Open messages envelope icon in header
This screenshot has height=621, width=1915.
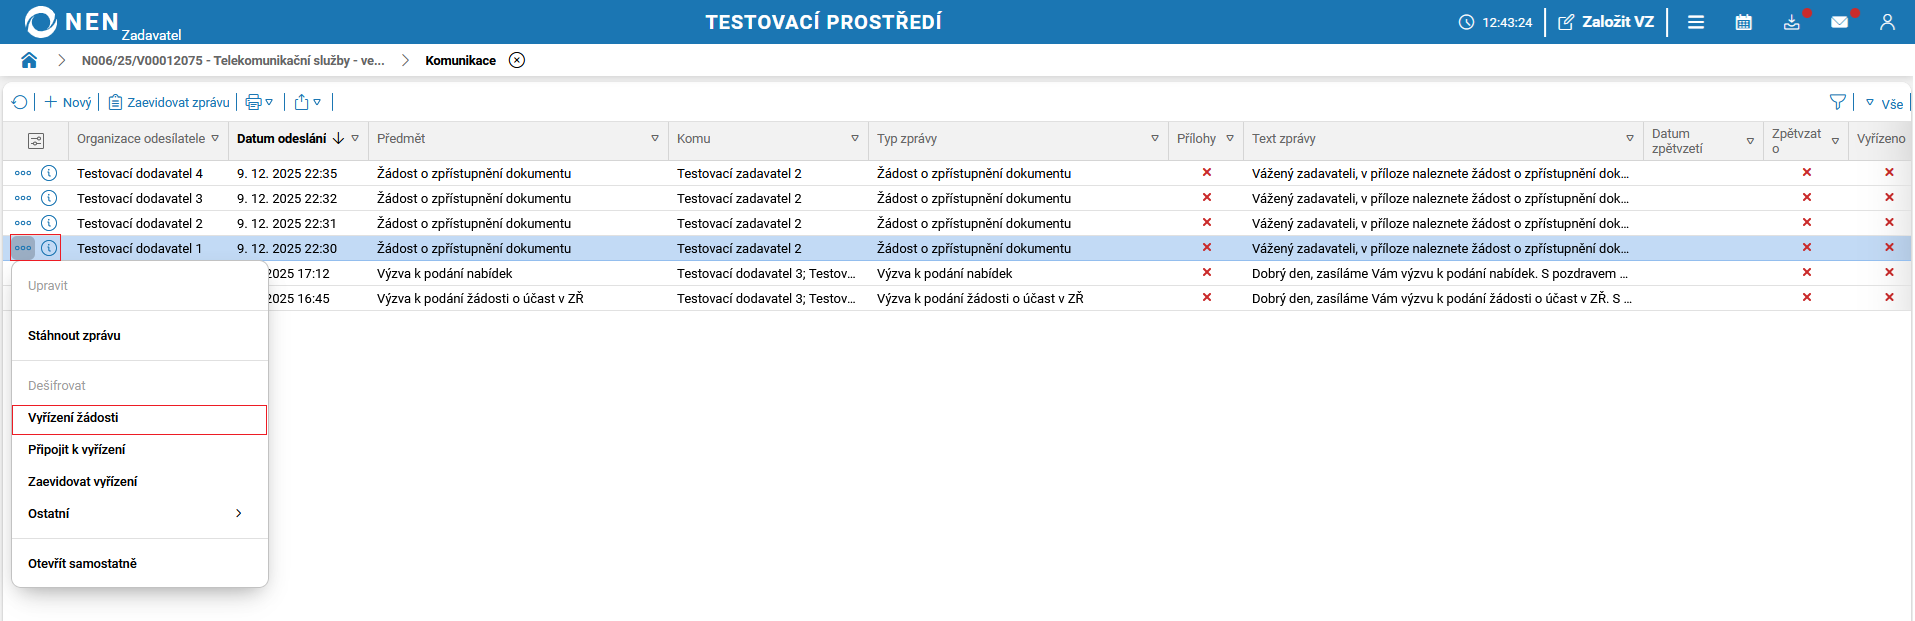(1840, 22)
